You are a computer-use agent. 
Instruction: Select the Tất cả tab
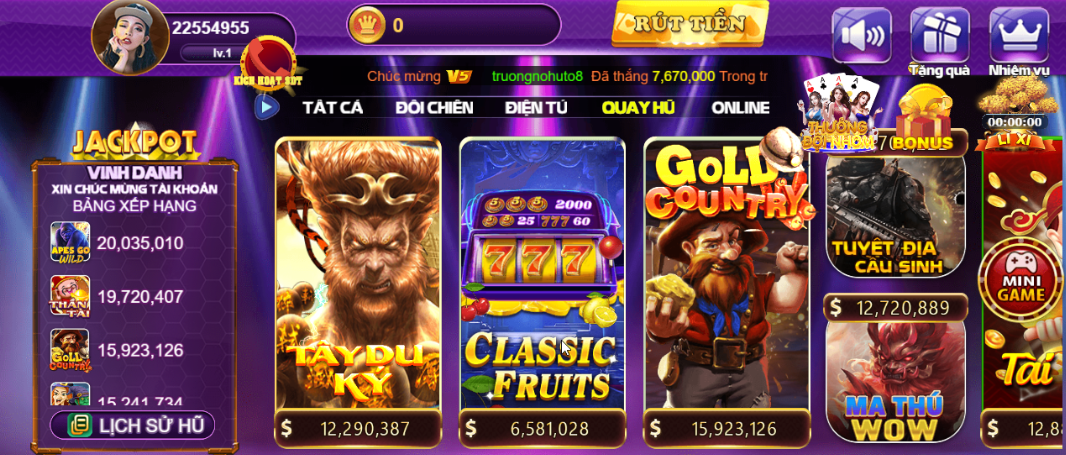tap(333, 107)
